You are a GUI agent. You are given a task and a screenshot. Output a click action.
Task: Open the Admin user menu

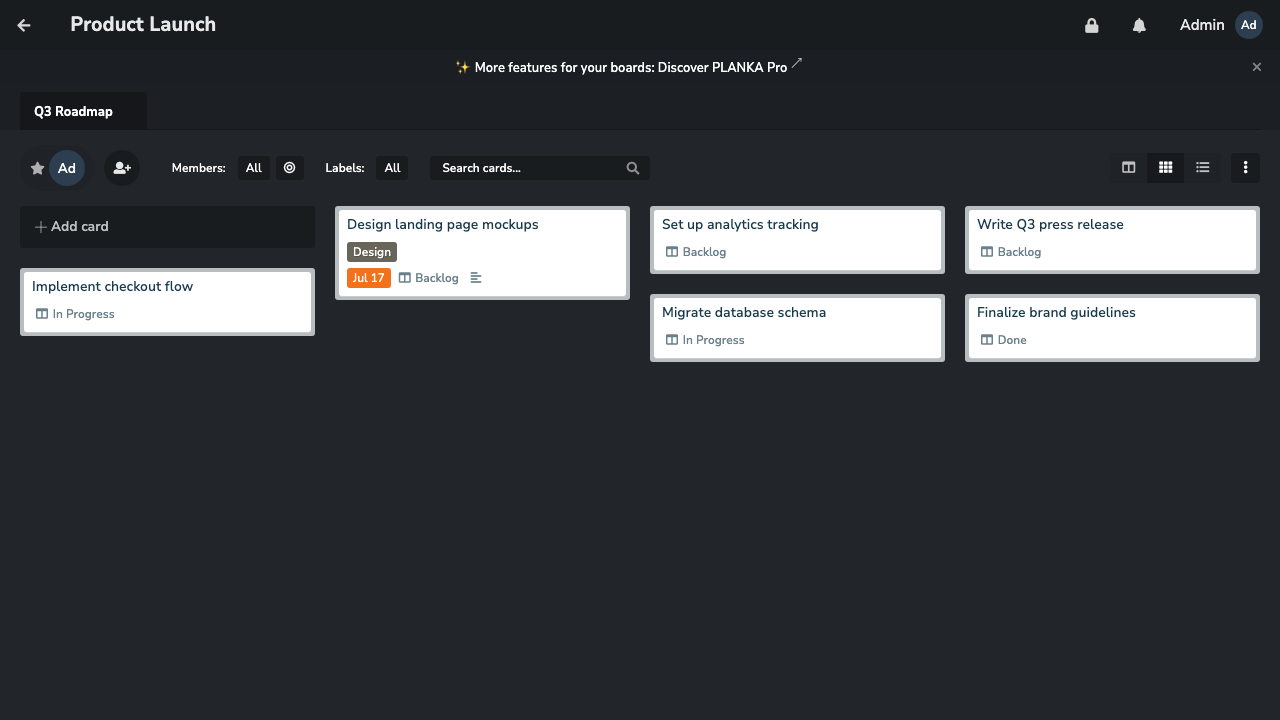click(x=1220, y=25)
